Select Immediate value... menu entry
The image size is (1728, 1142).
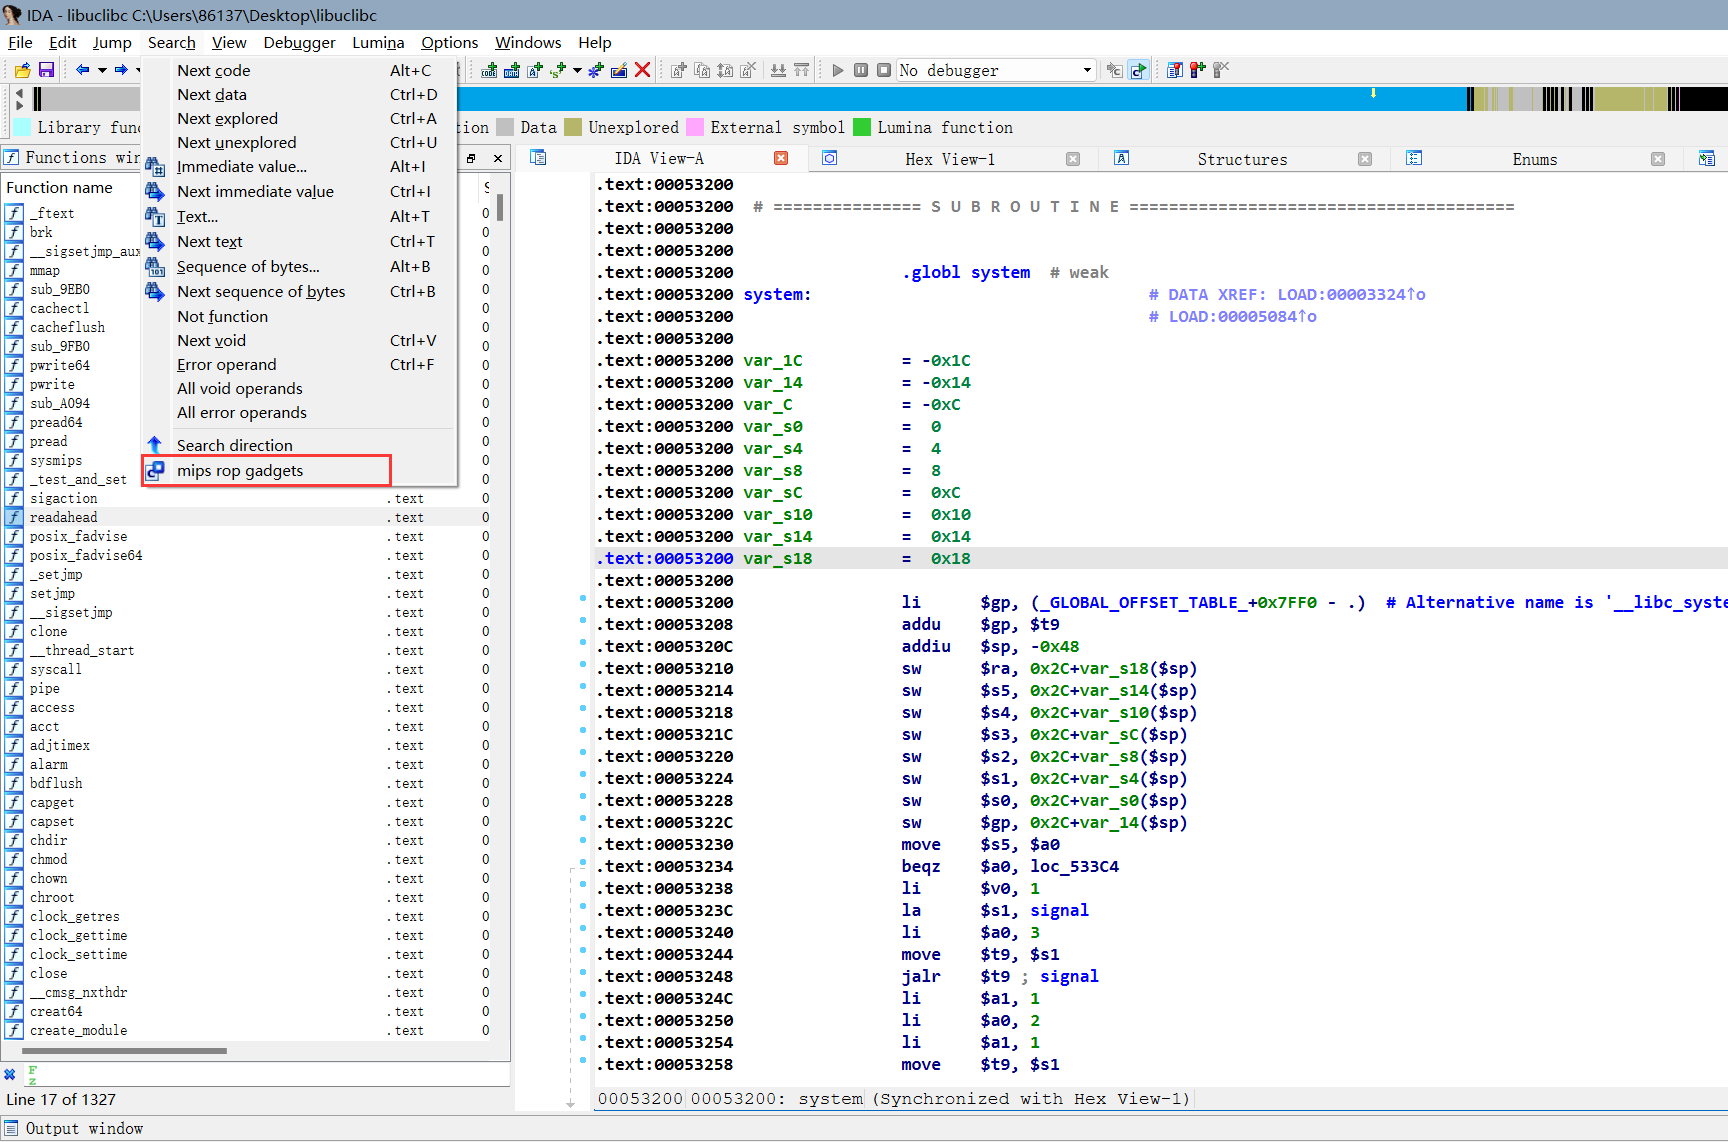pyautogui.click(x=300, y=166)
